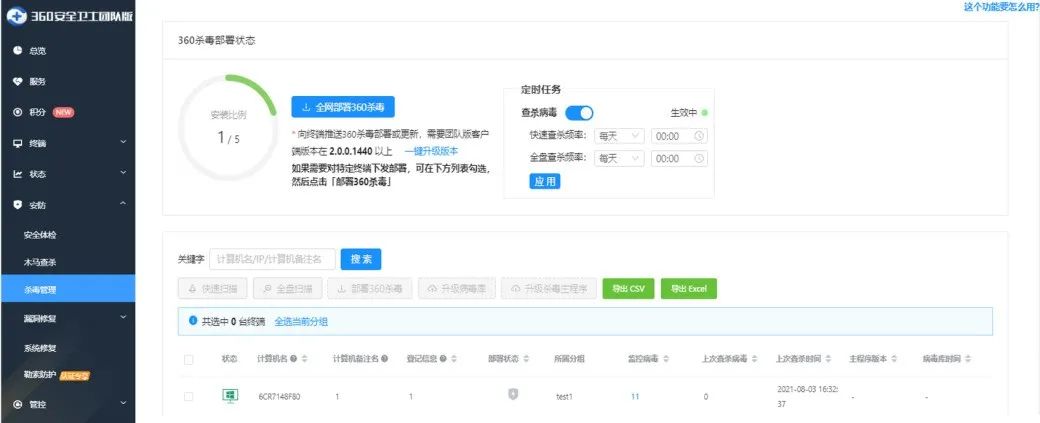The height and width of the screenshot is (423, 1040).
Task: Open the 全盘查杀频率 每天 dropdown
Action: [x=619, y=158]
